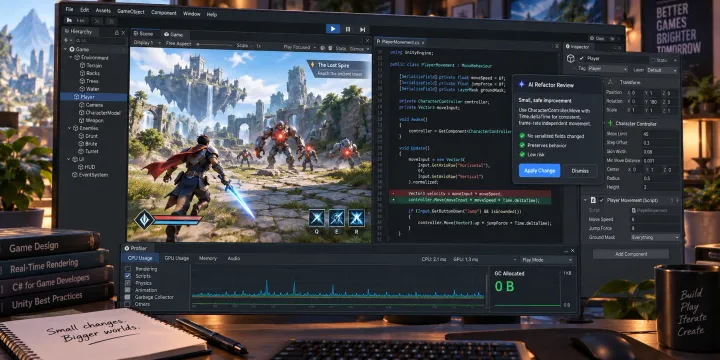
Task: Collapse the Enemies group arrow
Action: [69, 129]
